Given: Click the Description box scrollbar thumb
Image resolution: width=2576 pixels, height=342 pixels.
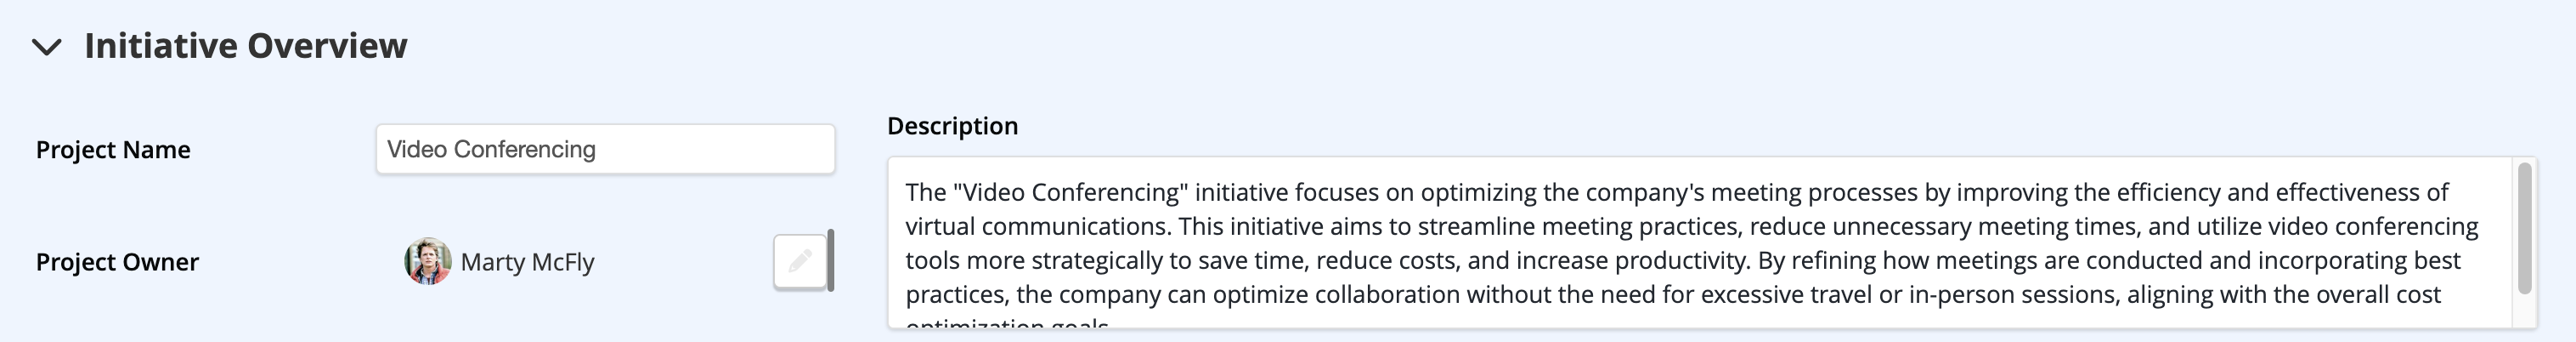Looking at the screenshot, I should (2524, 228).
